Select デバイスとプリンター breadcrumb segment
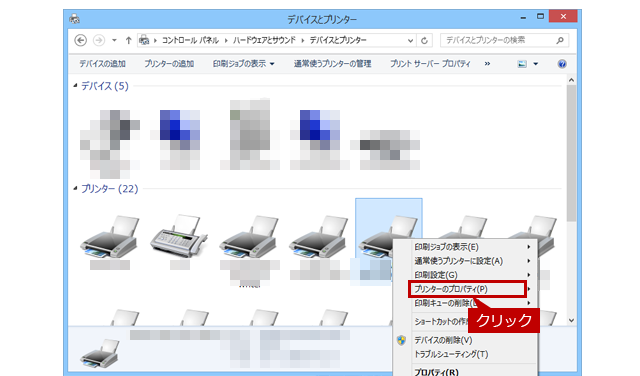Viewport: 640px width, 376px height. click(338, 40)
